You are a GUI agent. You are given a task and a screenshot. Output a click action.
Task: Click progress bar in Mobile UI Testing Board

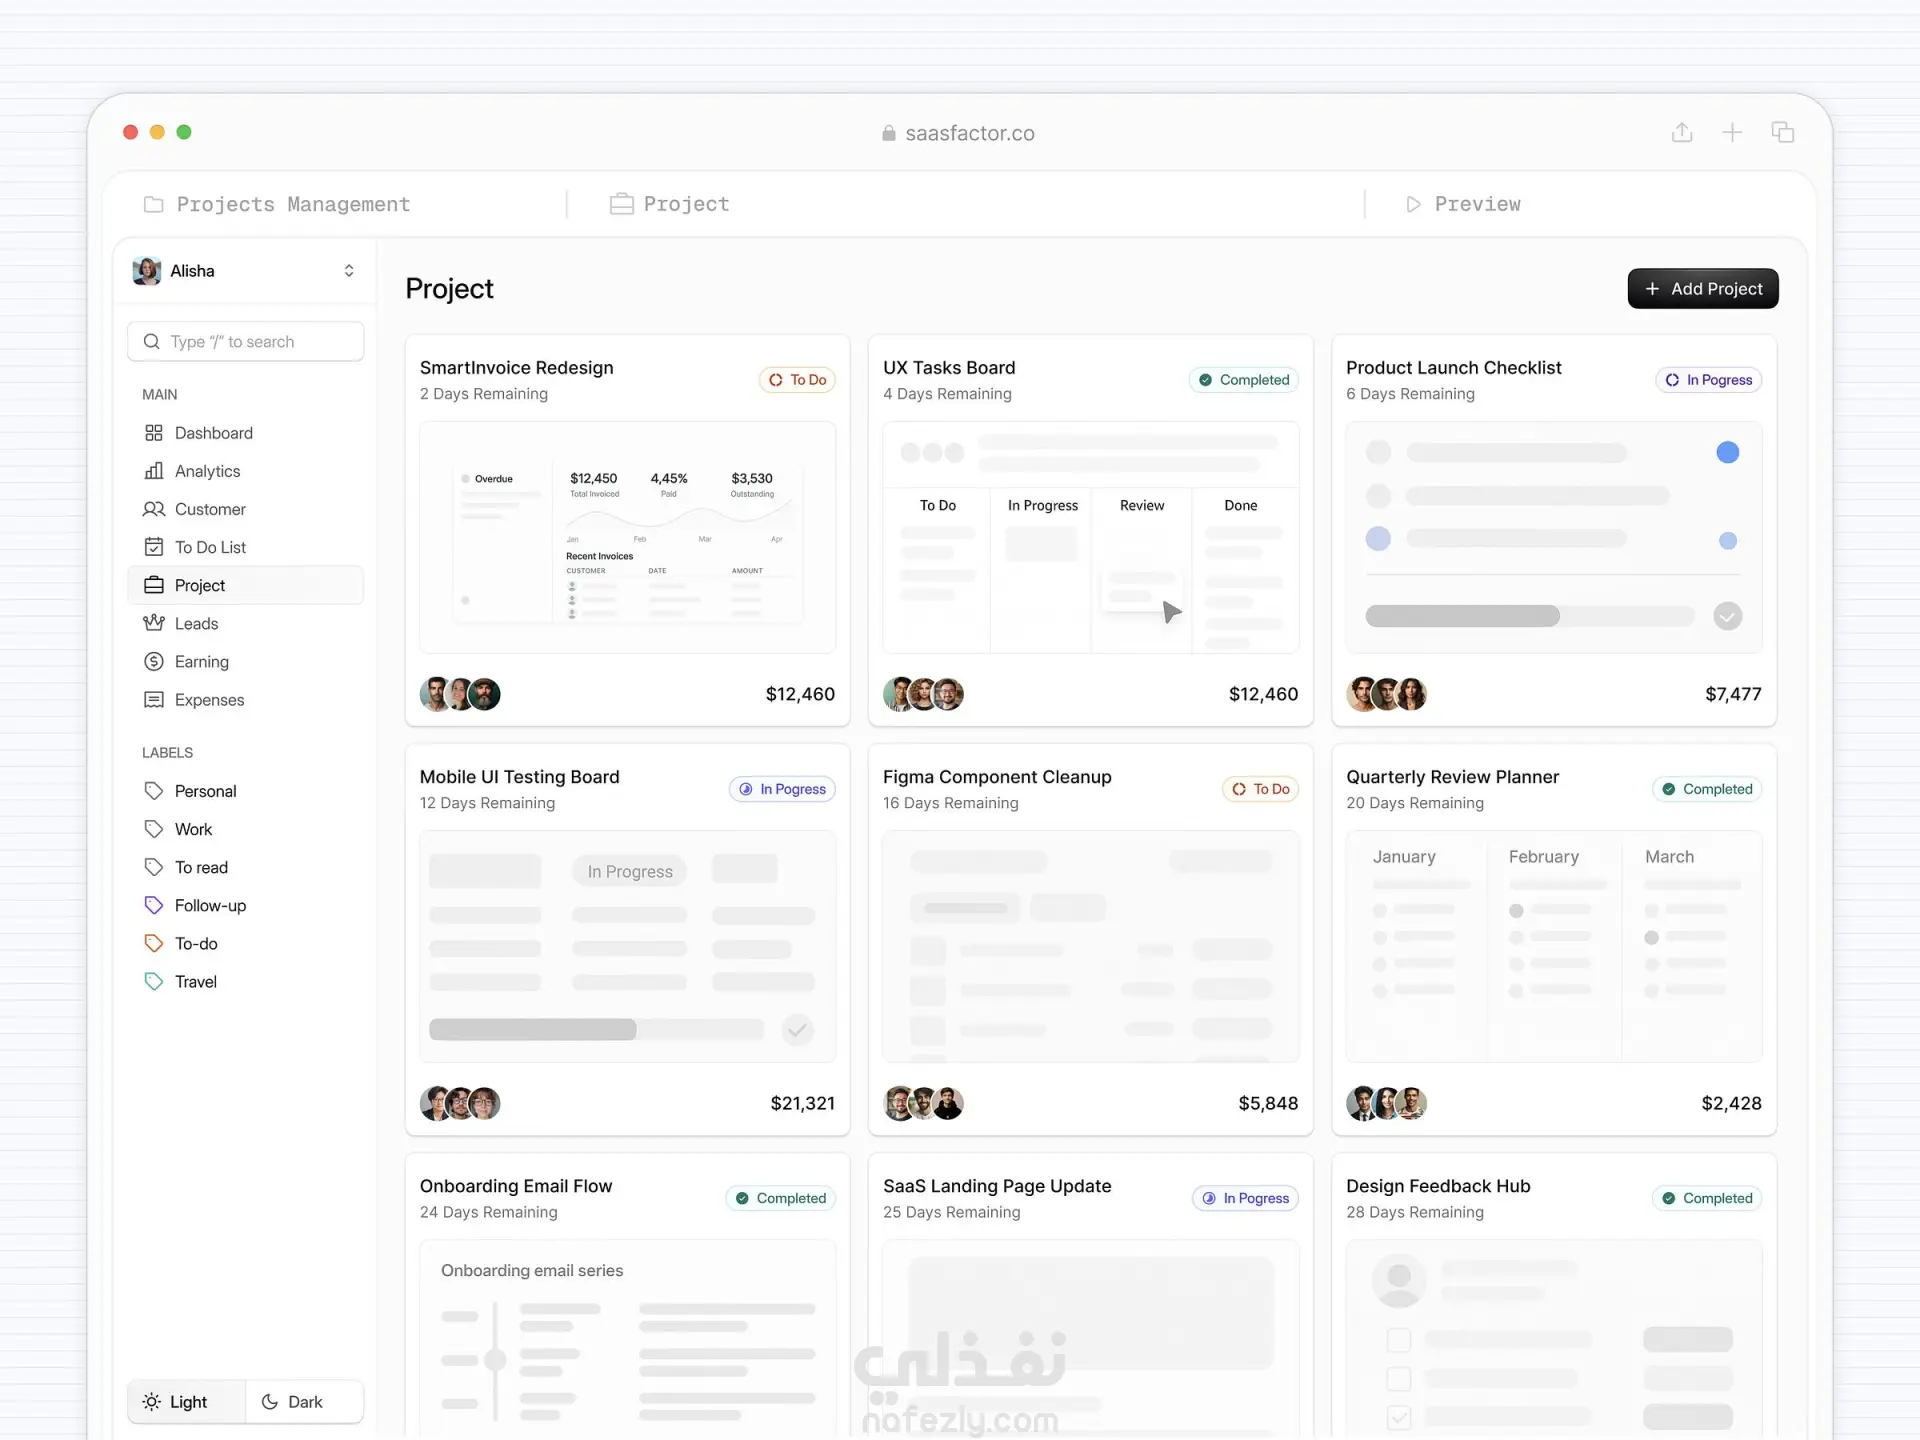coord(597,1029)
